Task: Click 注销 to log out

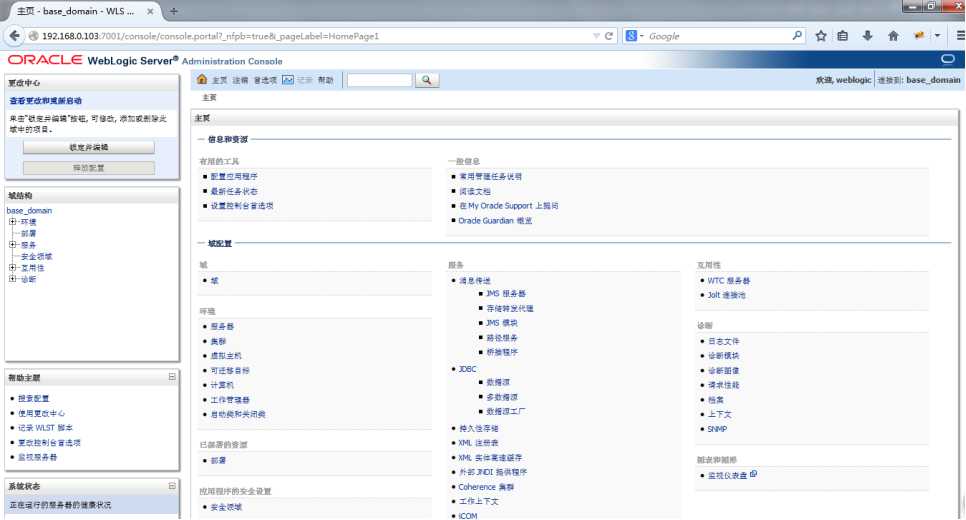Action: [x=240, y=80]
